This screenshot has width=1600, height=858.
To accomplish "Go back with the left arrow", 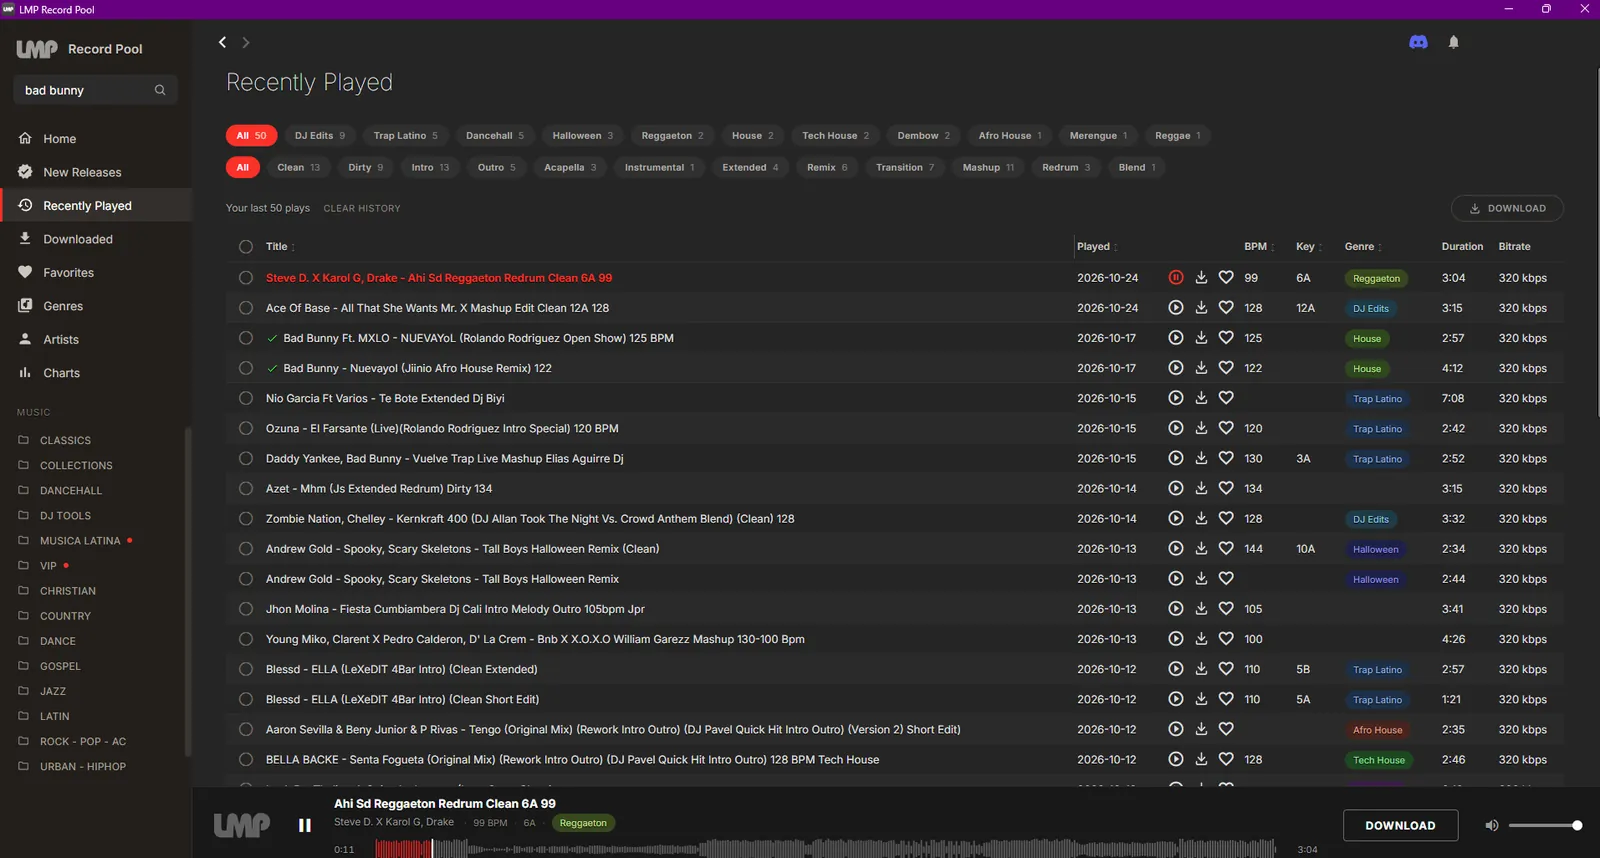I will [223, 42].
